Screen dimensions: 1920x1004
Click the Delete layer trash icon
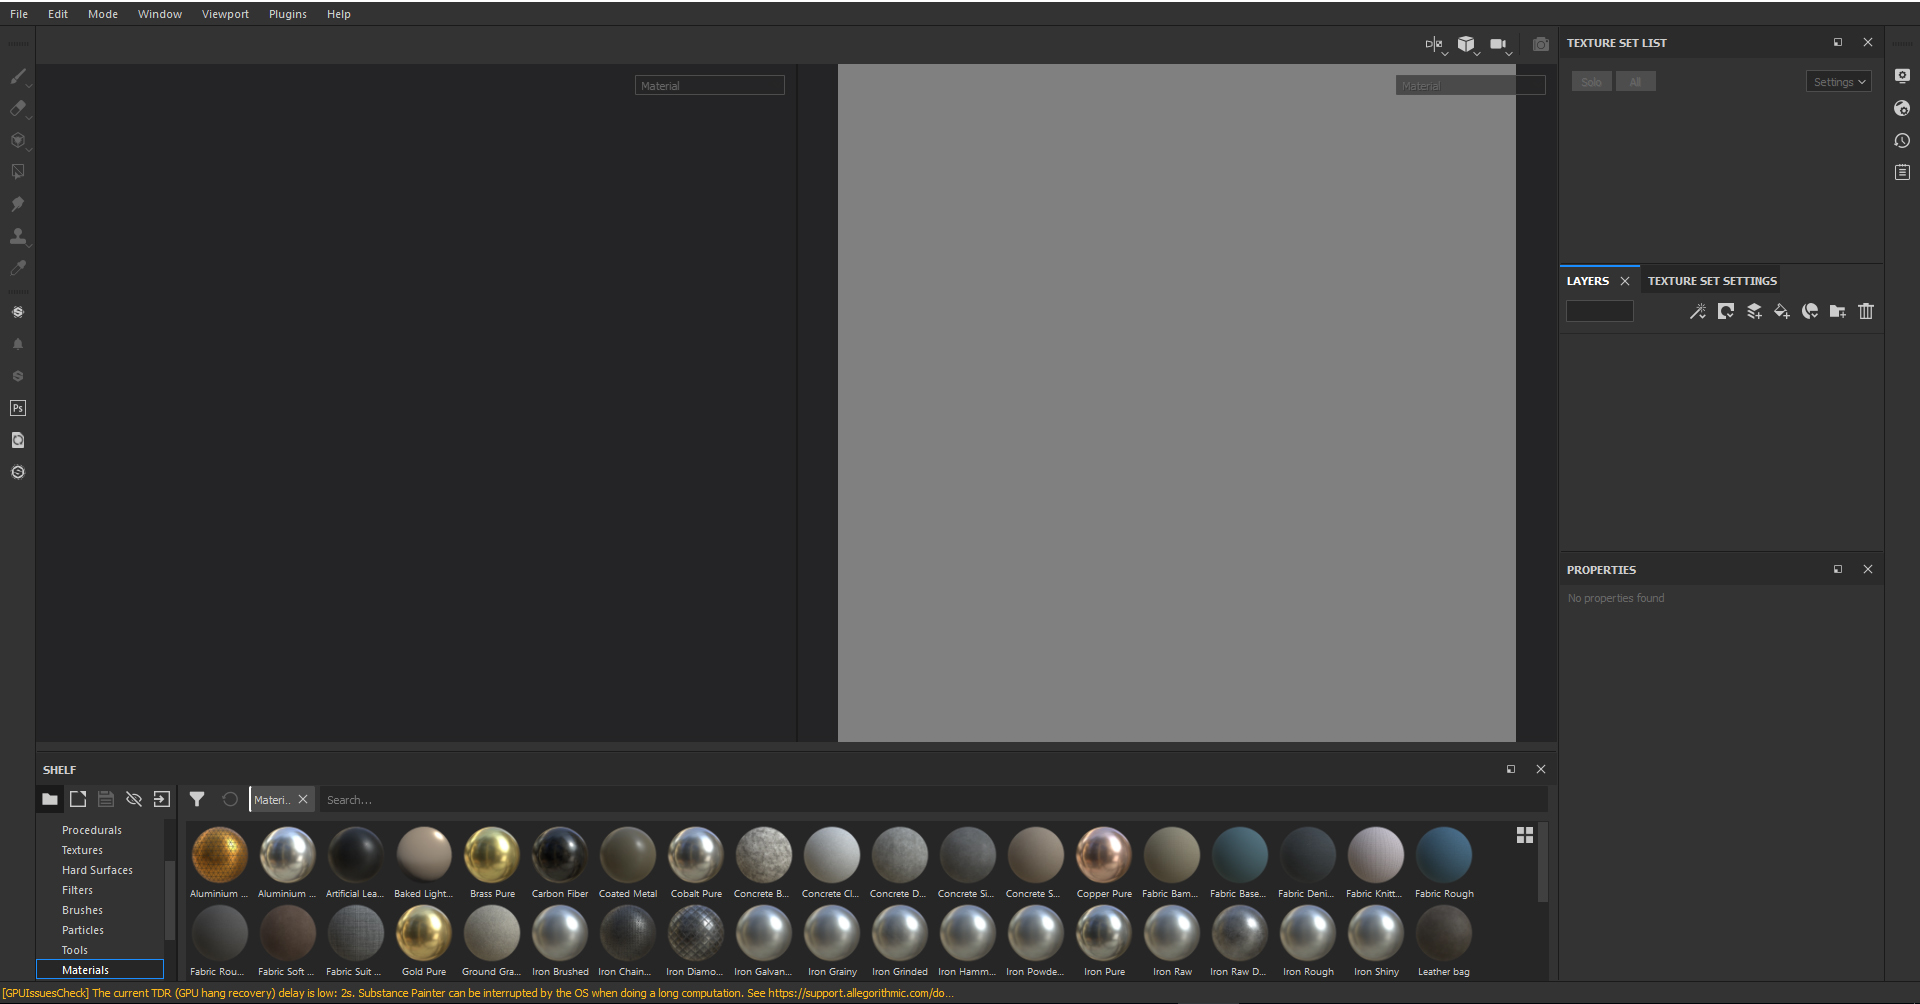coord(1866,311)
